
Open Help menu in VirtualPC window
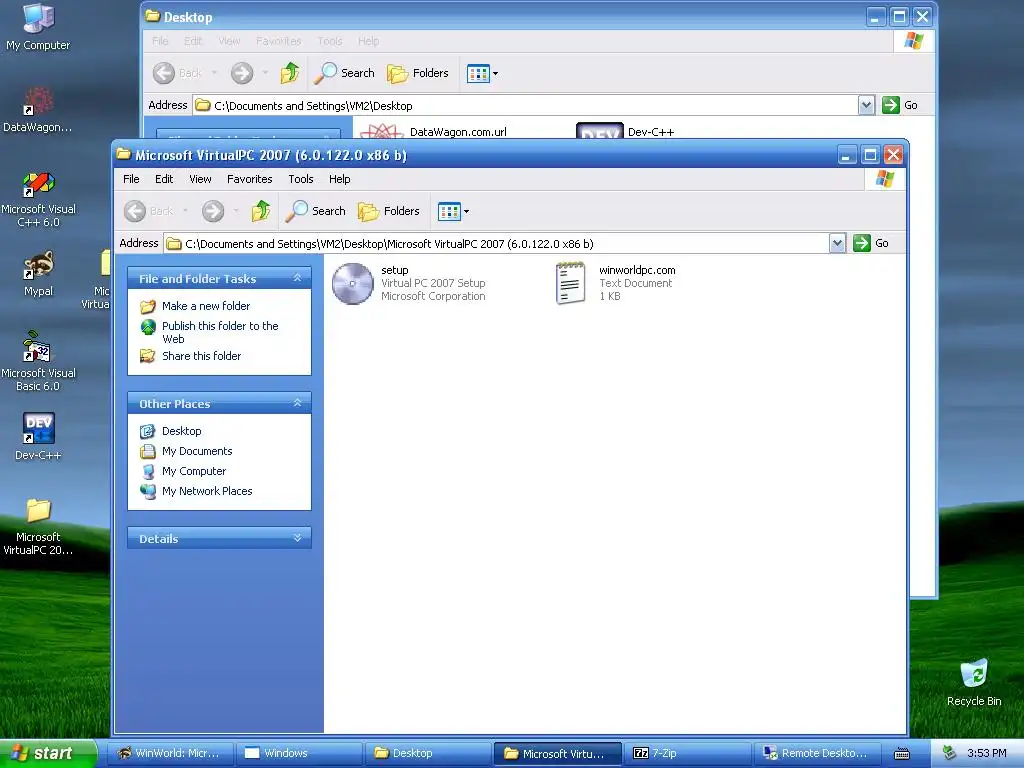[340, 179]
